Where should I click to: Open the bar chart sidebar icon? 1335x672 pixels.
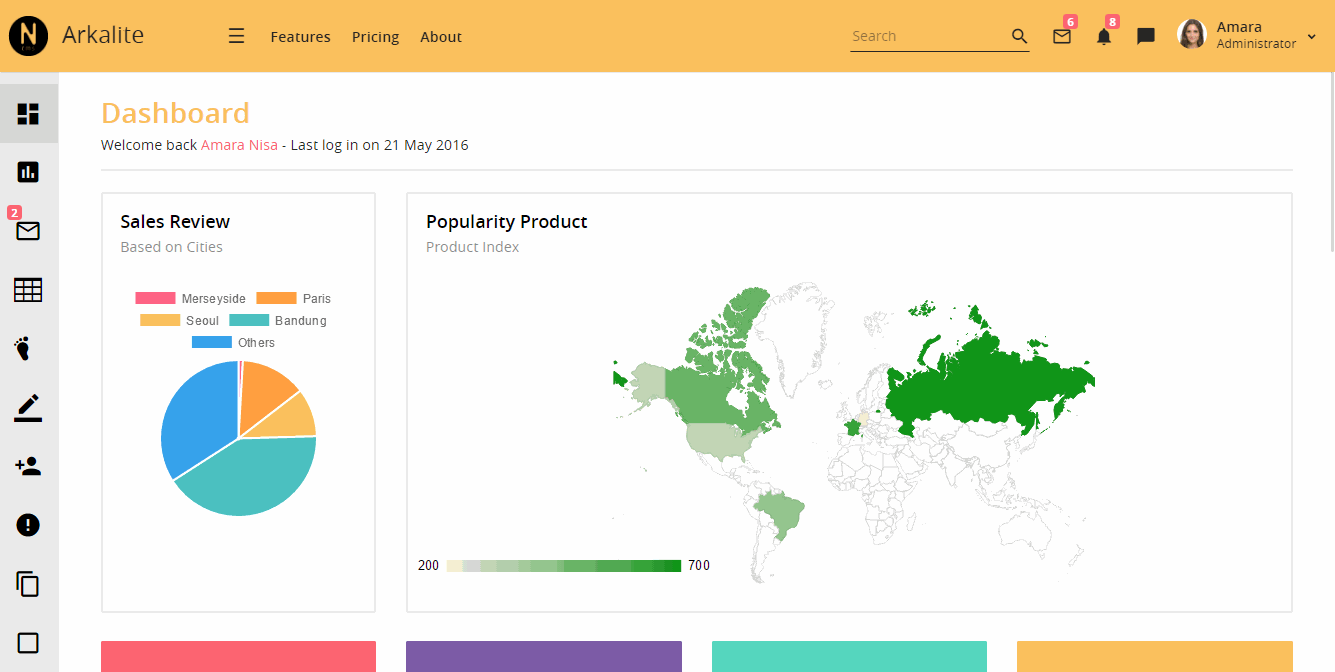pos(28,172)
